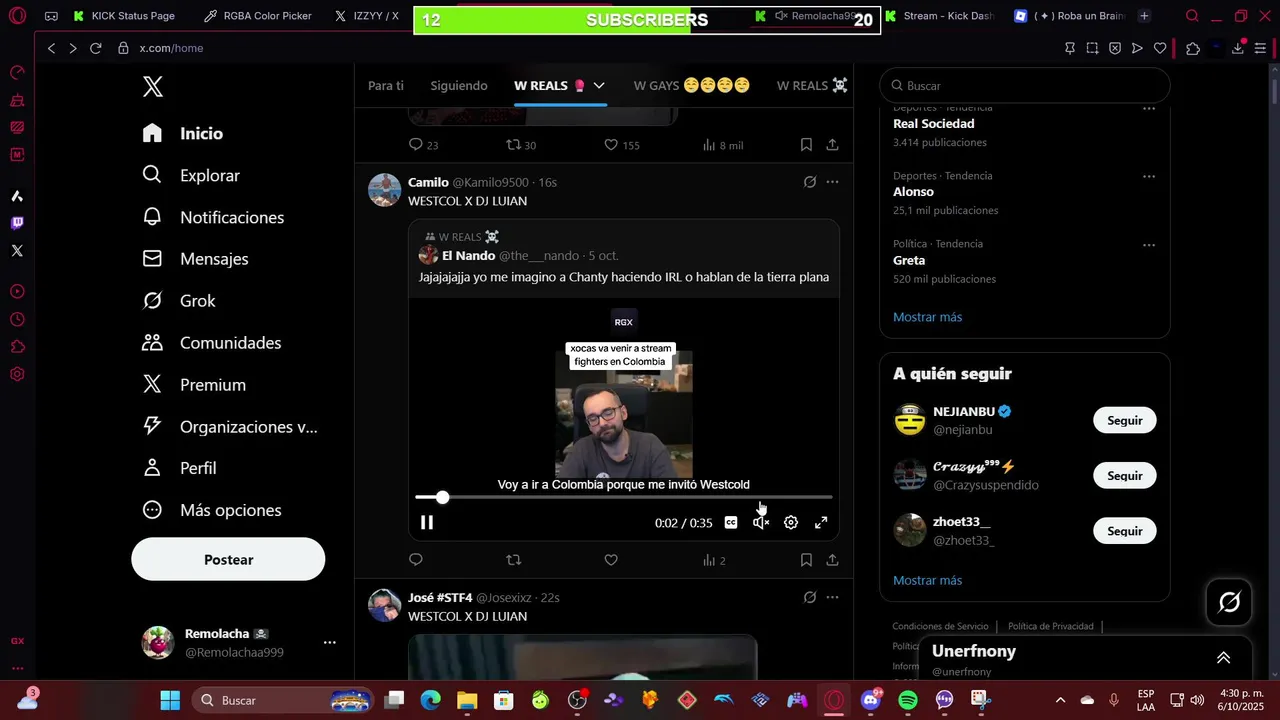
Task: Like Camilo's WESTCOL X DJ LUIAN post
Action: (611, 560)
